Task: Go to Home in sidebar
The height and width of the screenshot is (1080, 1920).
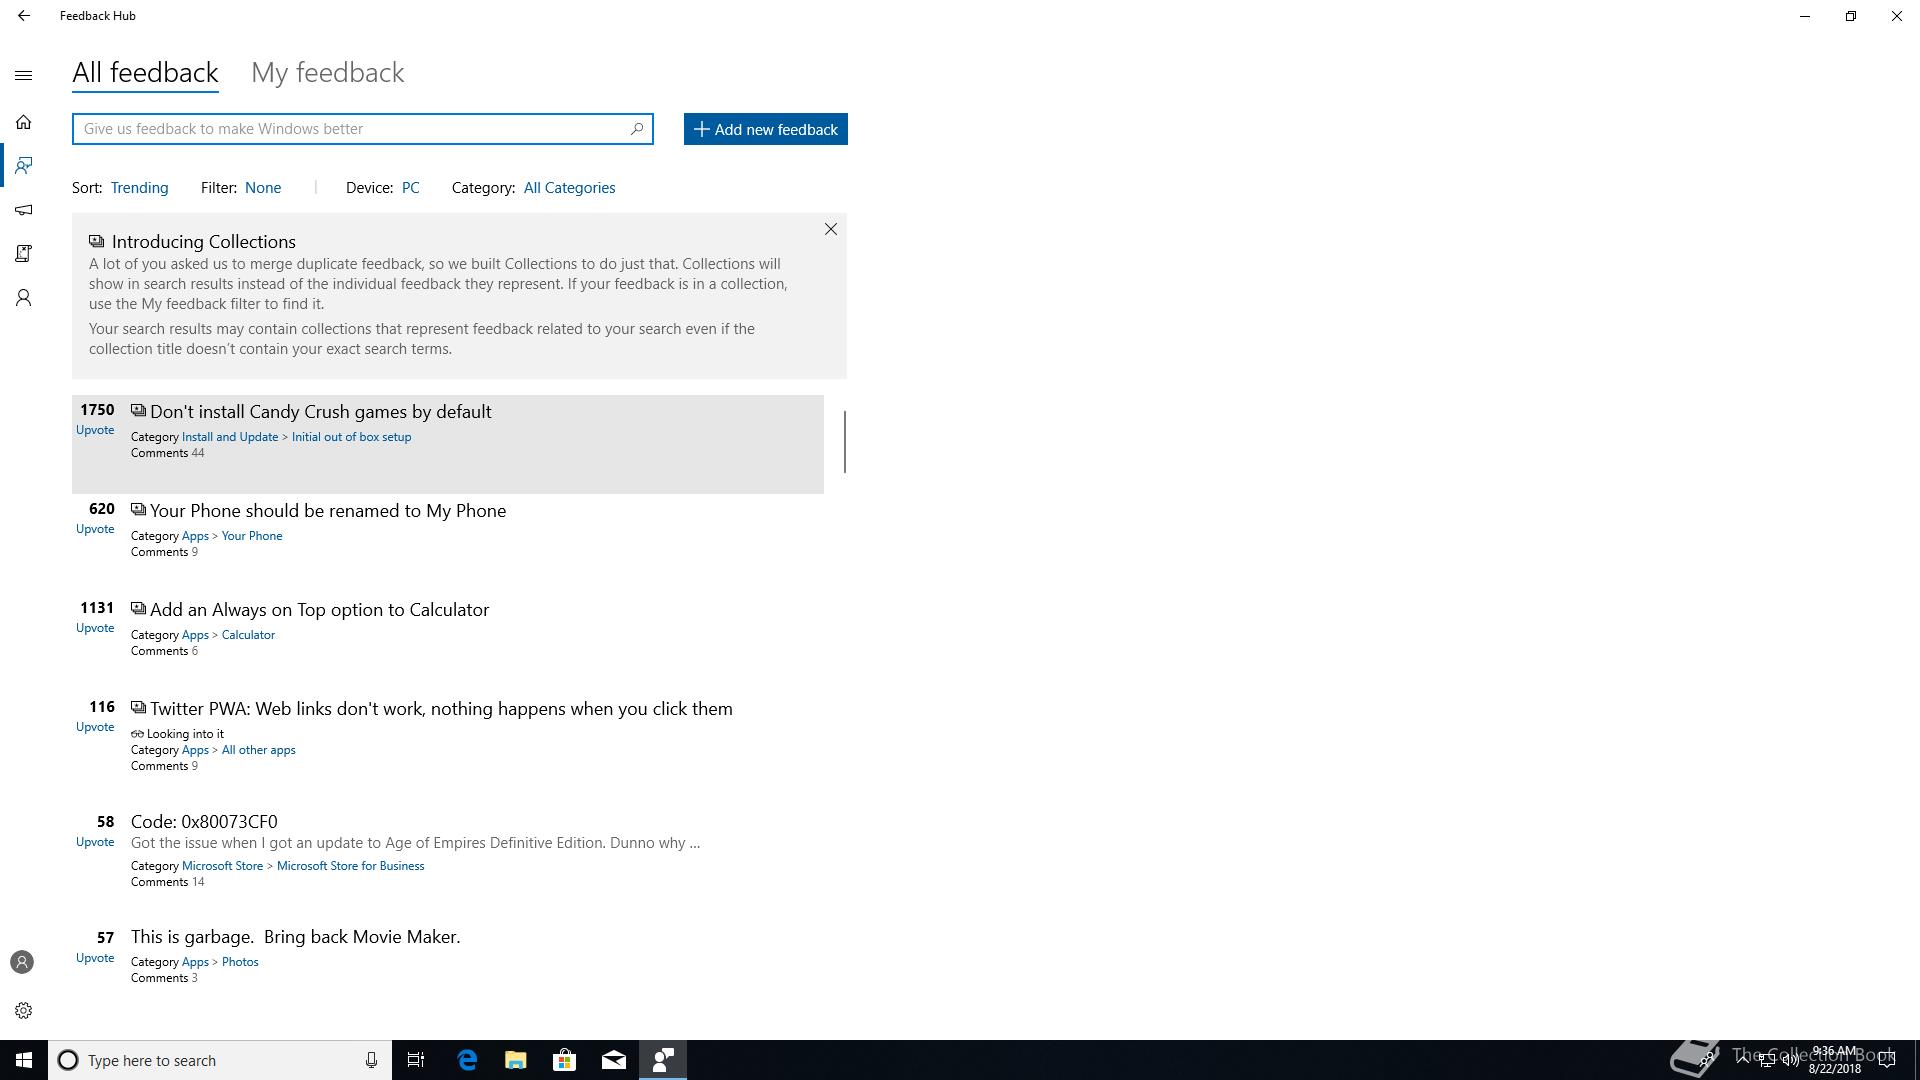Action: point(24,122)
